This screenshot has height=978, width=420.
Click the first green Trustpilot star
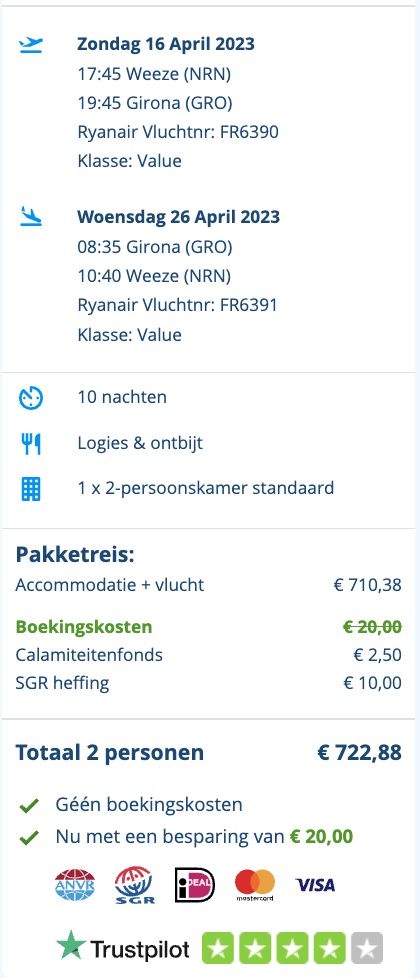218,948
